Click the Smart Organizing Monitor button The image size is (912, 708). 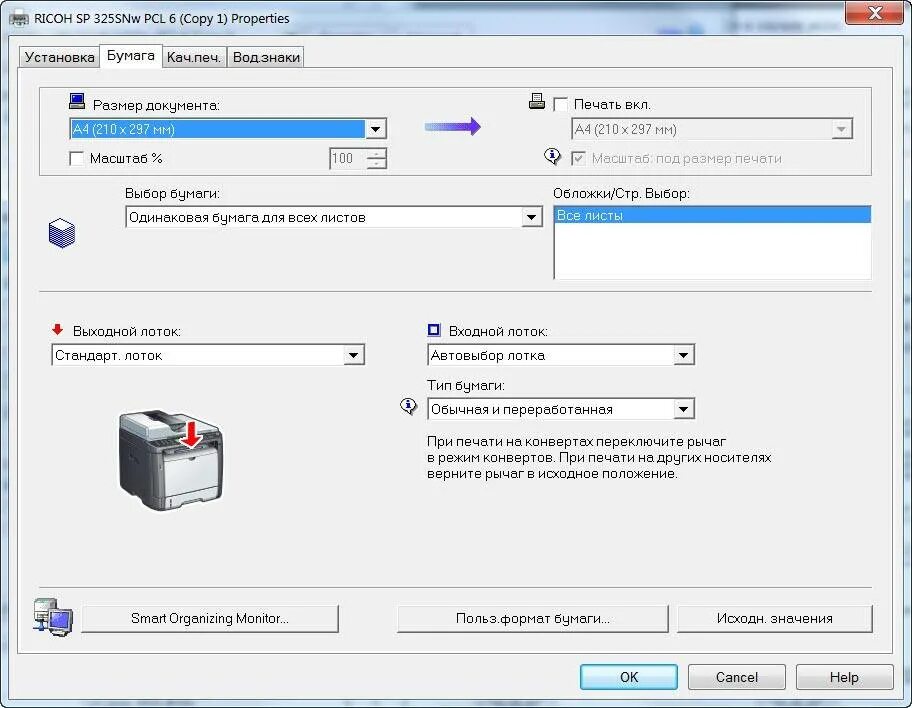coord(210,618)
